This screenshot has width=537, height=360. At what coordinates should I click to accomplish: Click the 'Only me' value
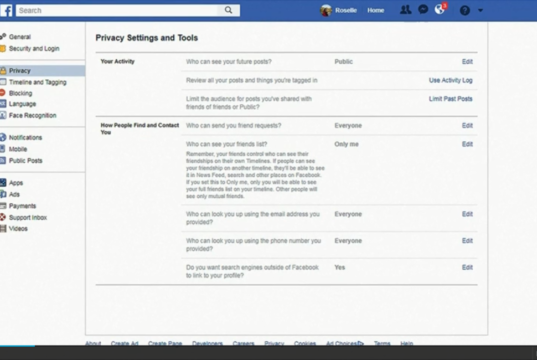(x=346, y=144)
